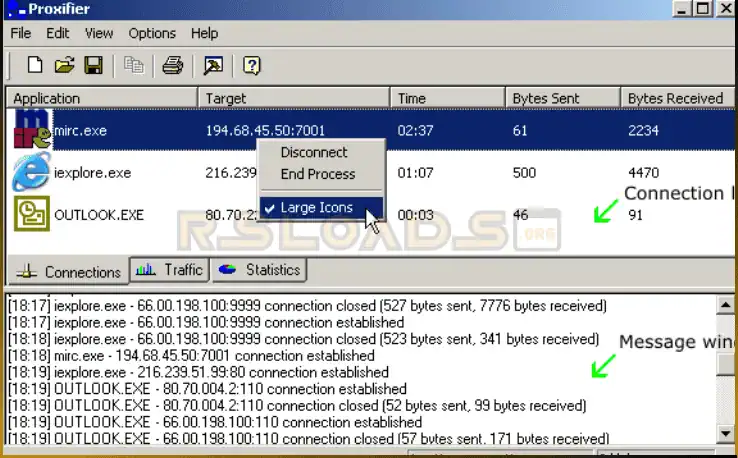Open the Options menu

152,33
